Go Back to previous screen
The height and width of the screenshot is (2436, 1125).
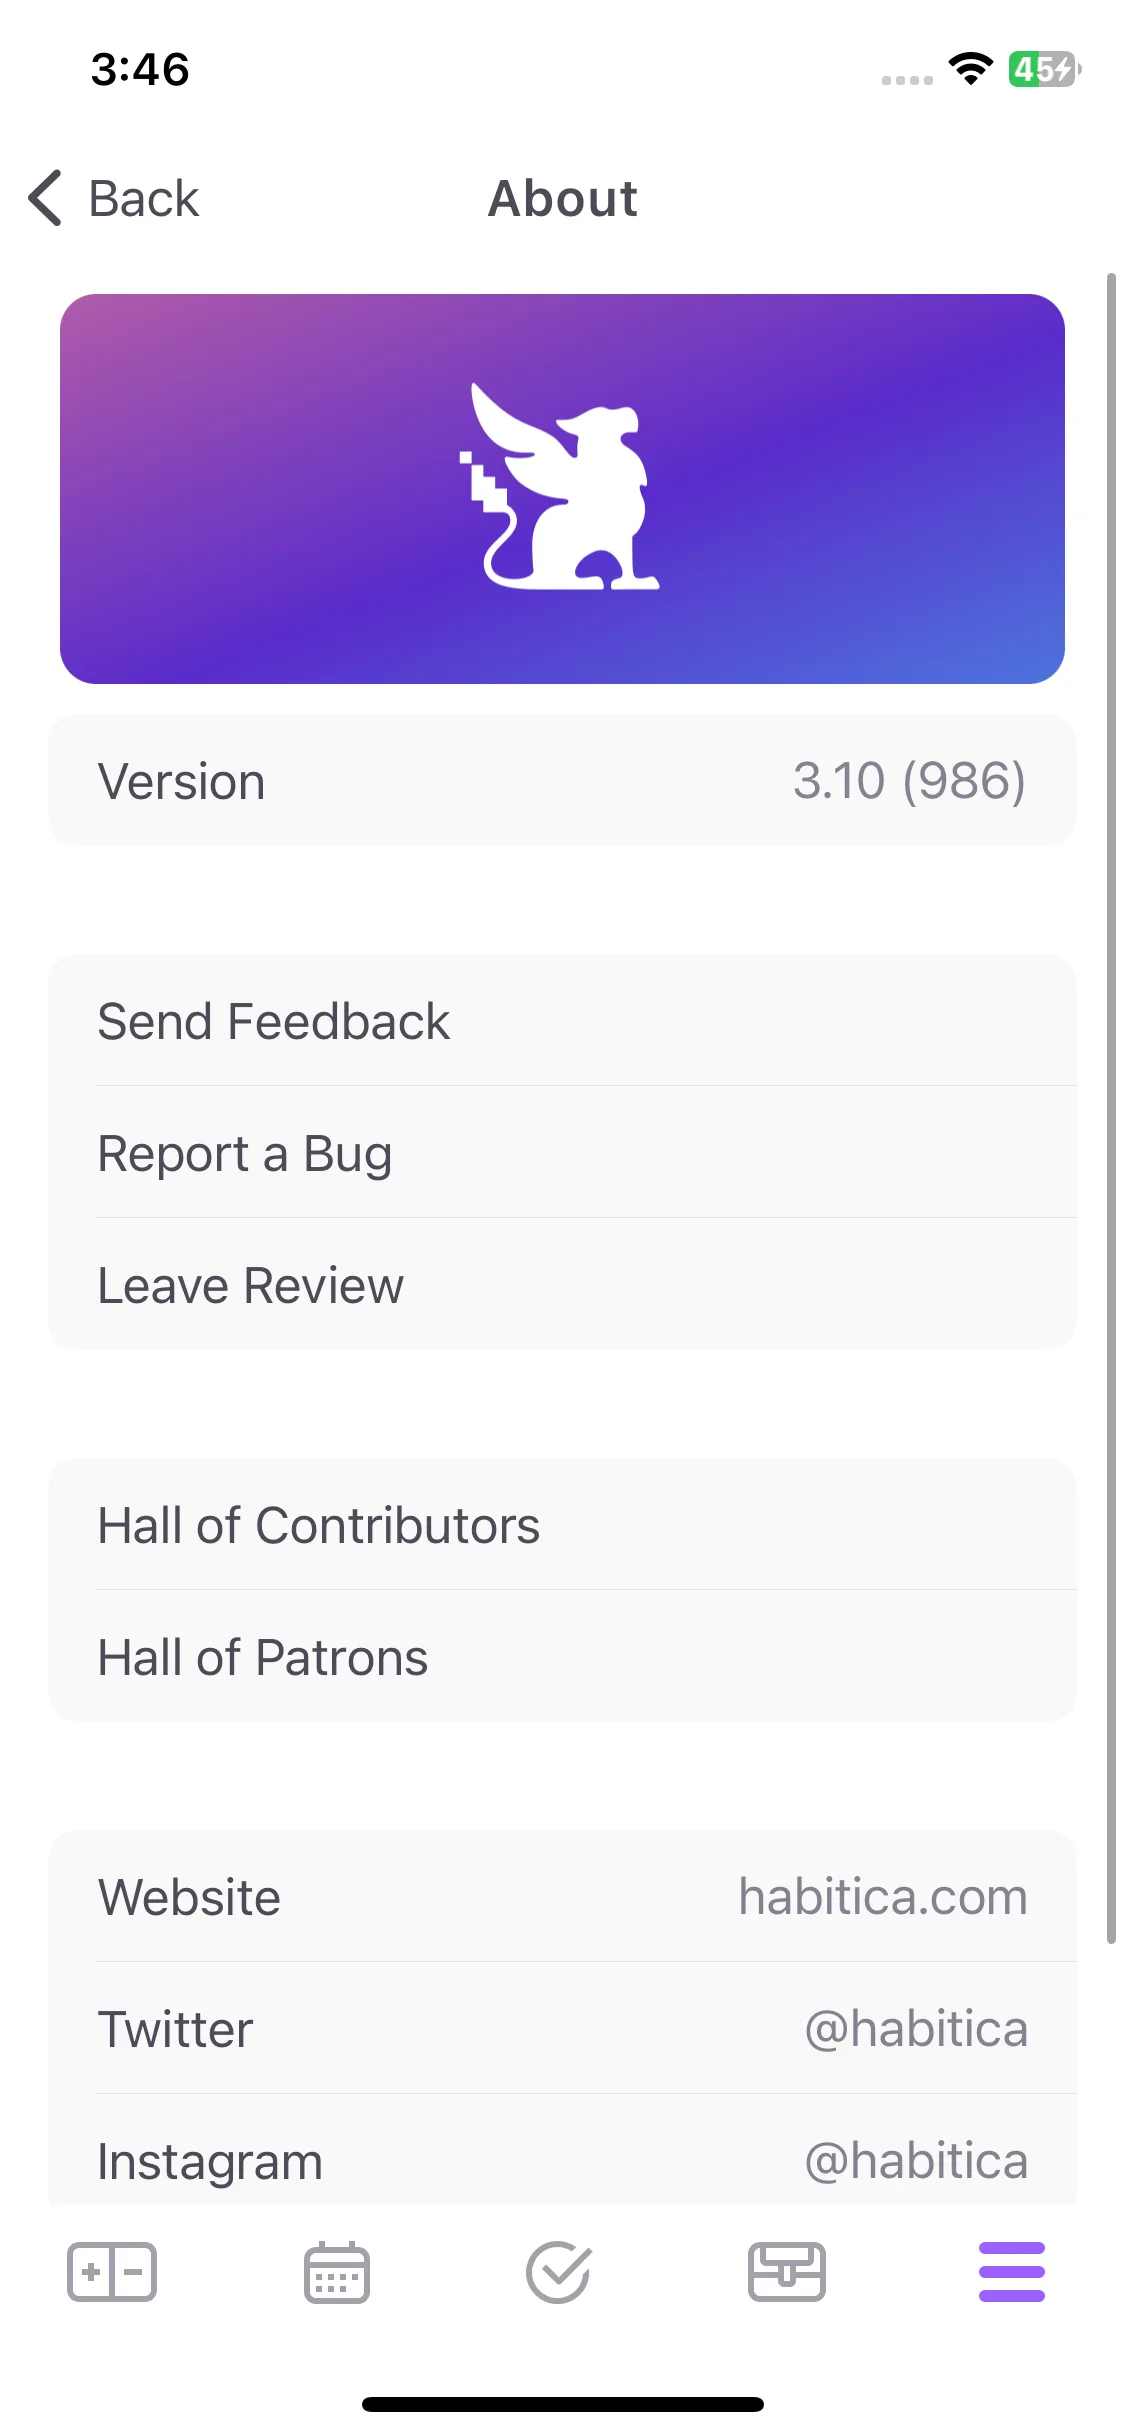tap(114, 198)
